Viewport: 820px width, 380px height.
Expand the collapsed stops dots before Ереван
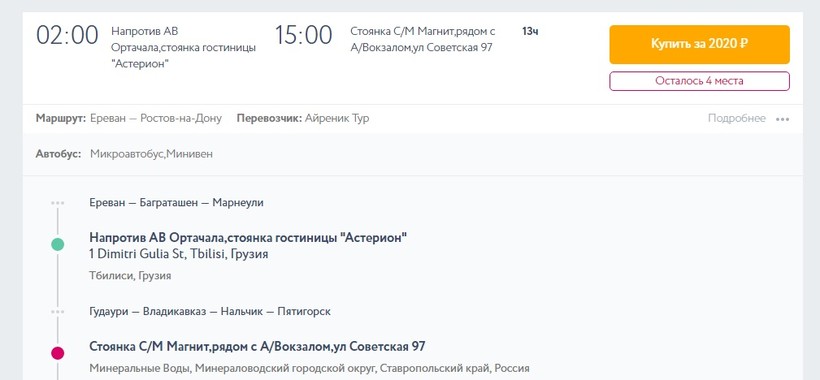58,203
